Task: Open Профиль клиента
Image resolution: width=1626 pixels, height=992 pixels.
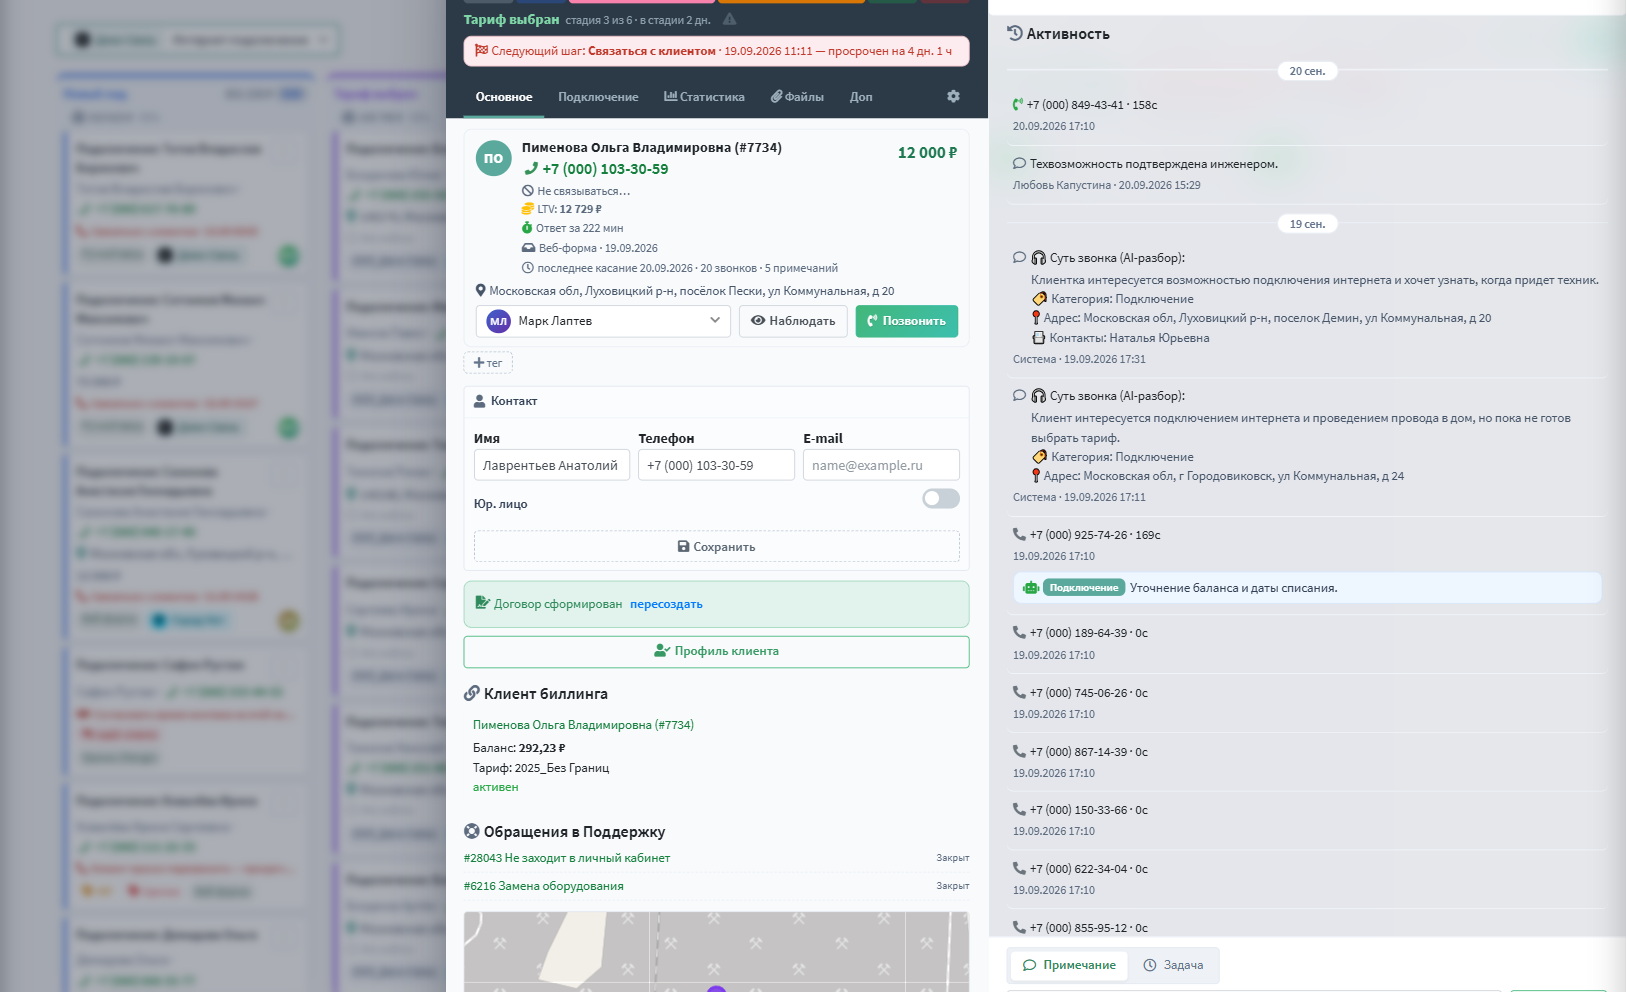Action: (717, 651)
